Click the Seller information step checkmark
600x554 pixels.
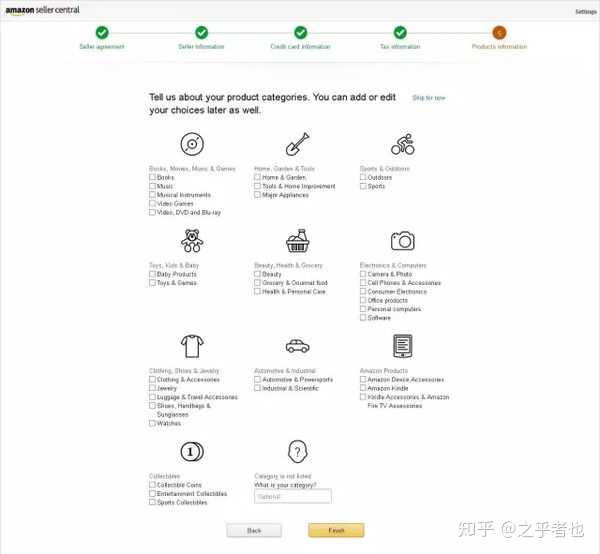pyautogui.click(x=202, y=33)
